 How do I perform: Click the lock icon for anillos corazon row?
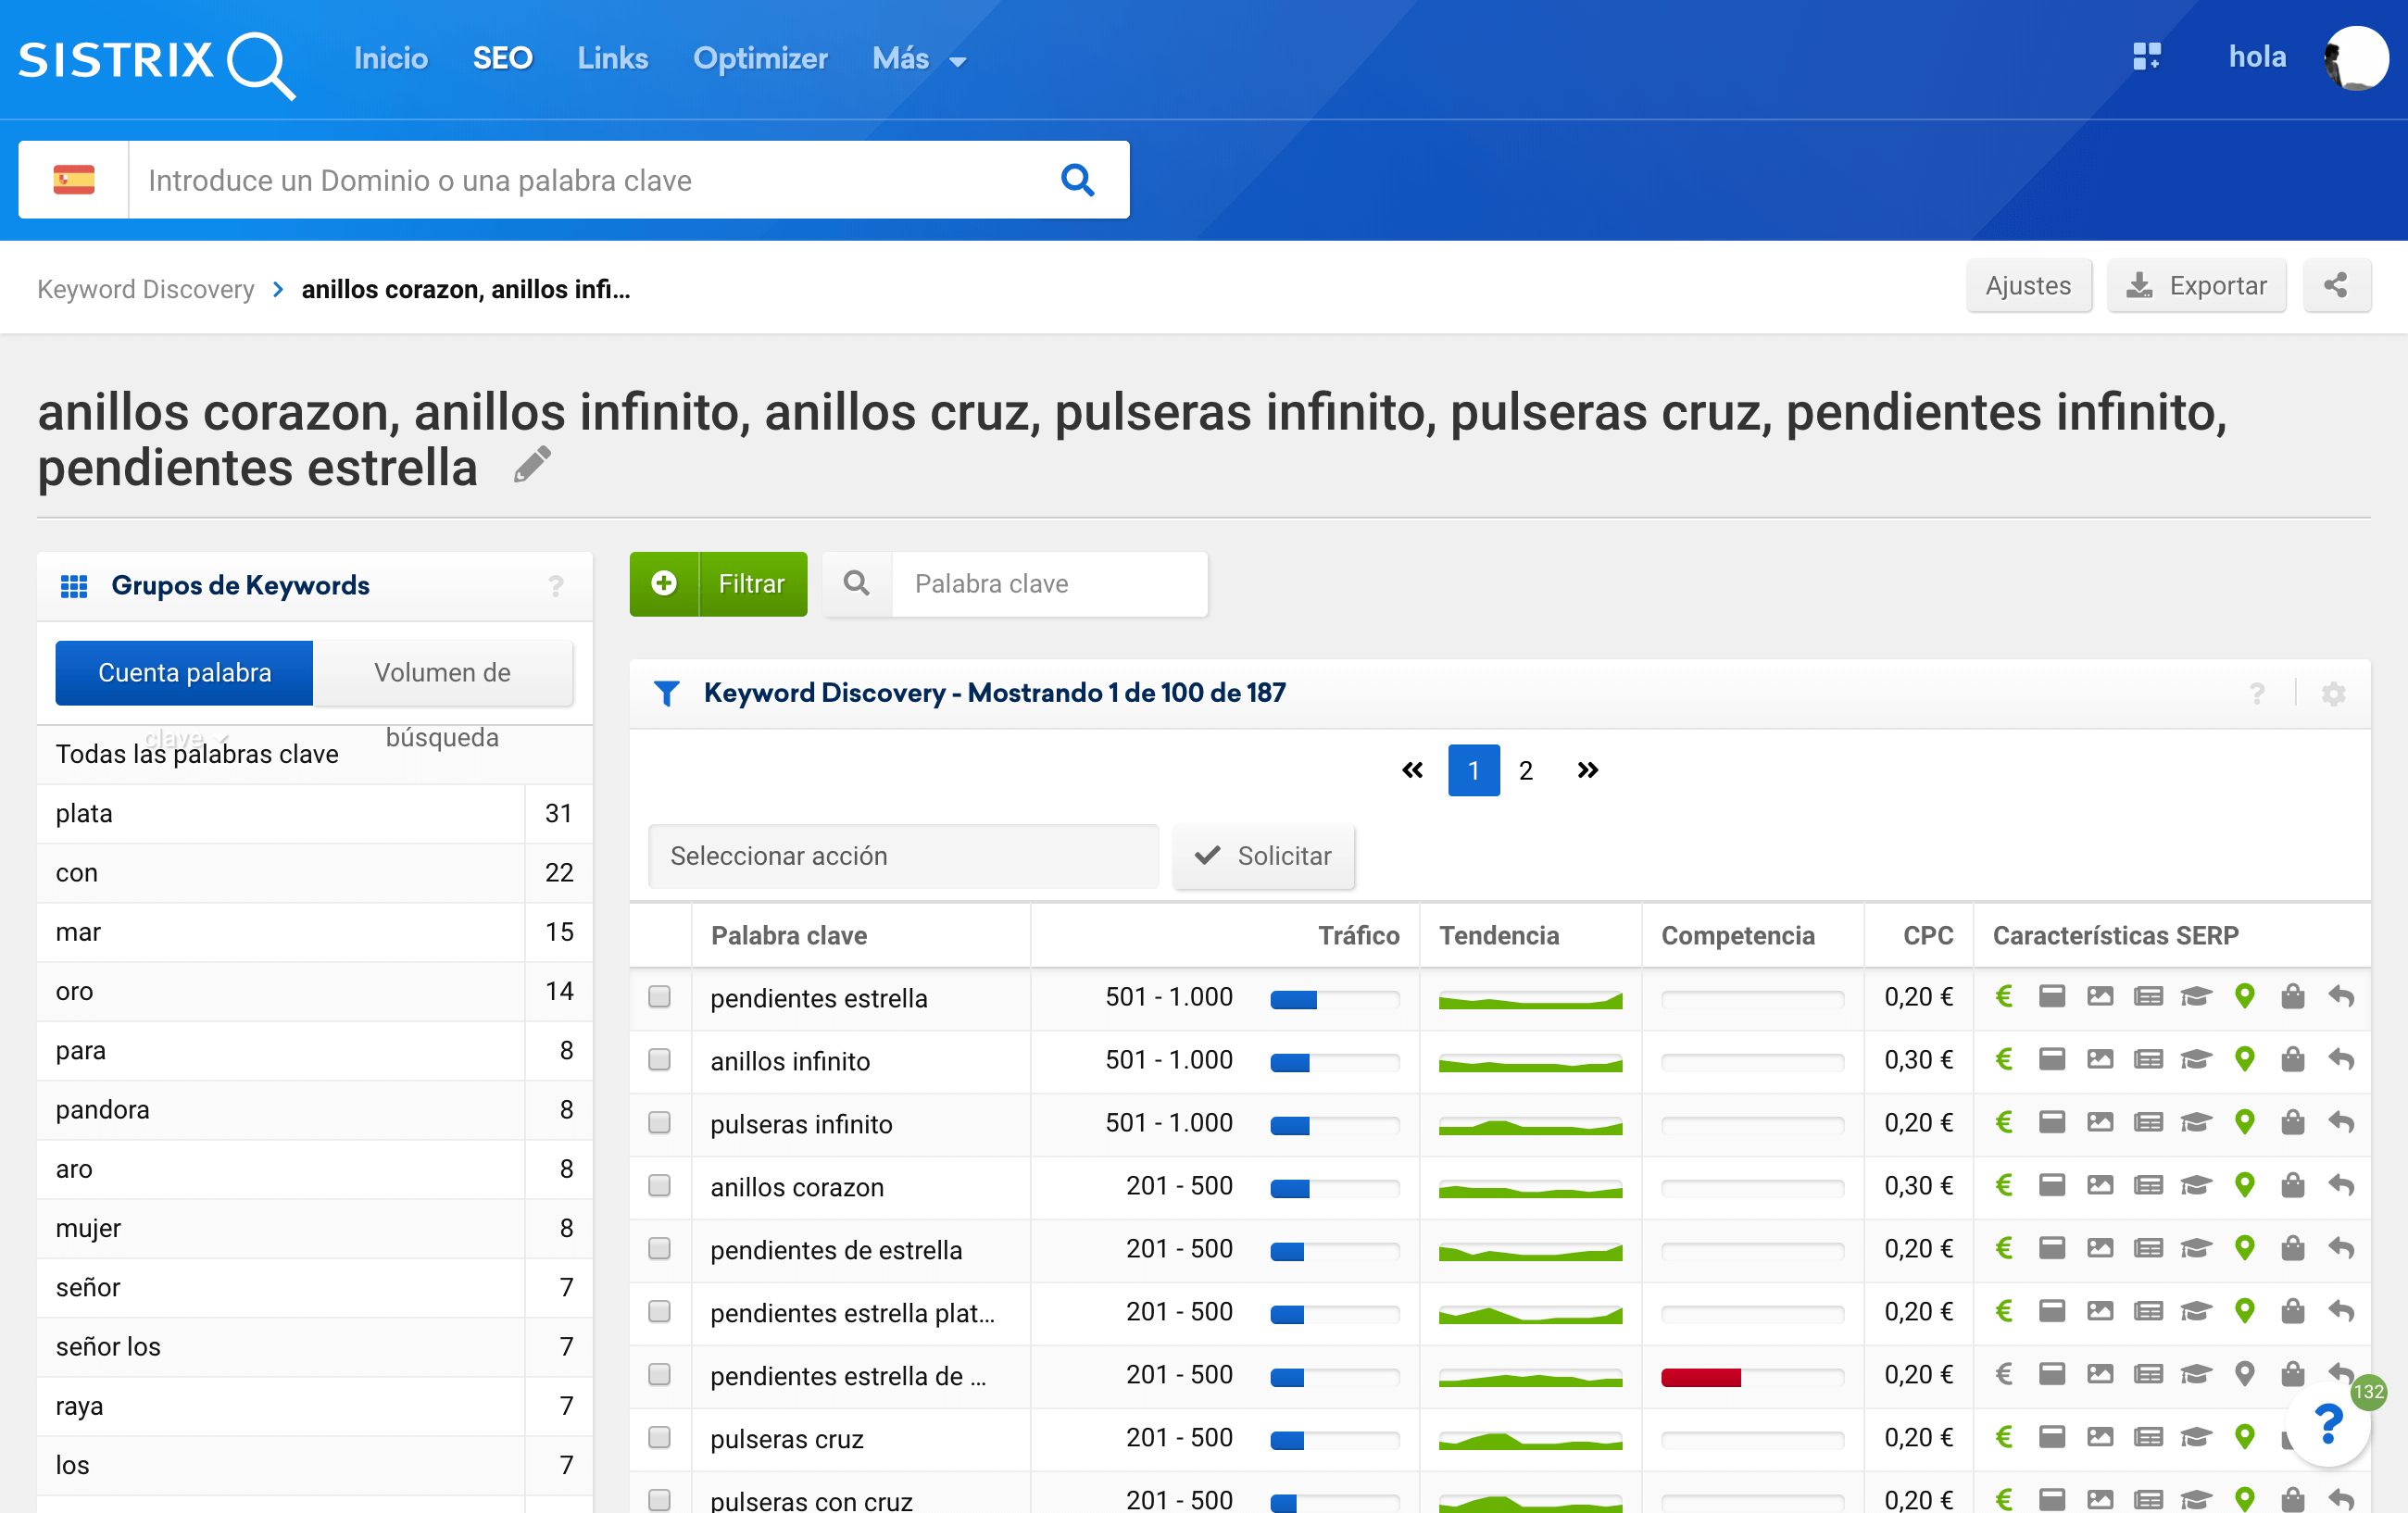(2289, 1187)
